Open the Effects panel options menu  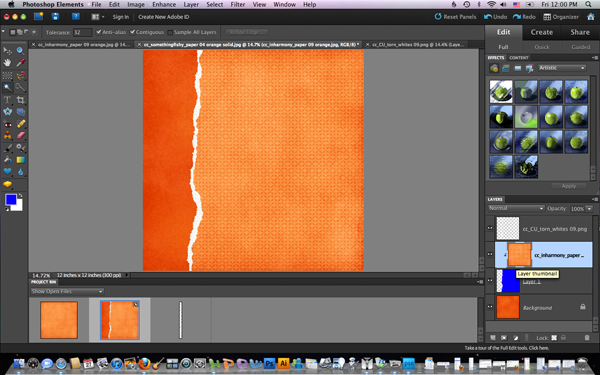(x=595, y=57)
